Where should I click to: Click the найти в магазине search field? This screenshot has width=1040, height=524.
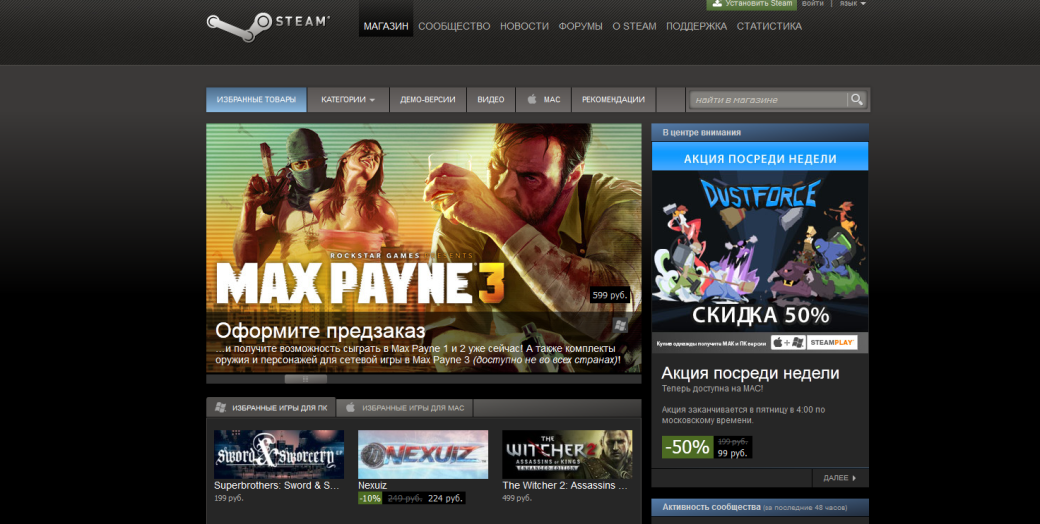click(x=769, y=99)
